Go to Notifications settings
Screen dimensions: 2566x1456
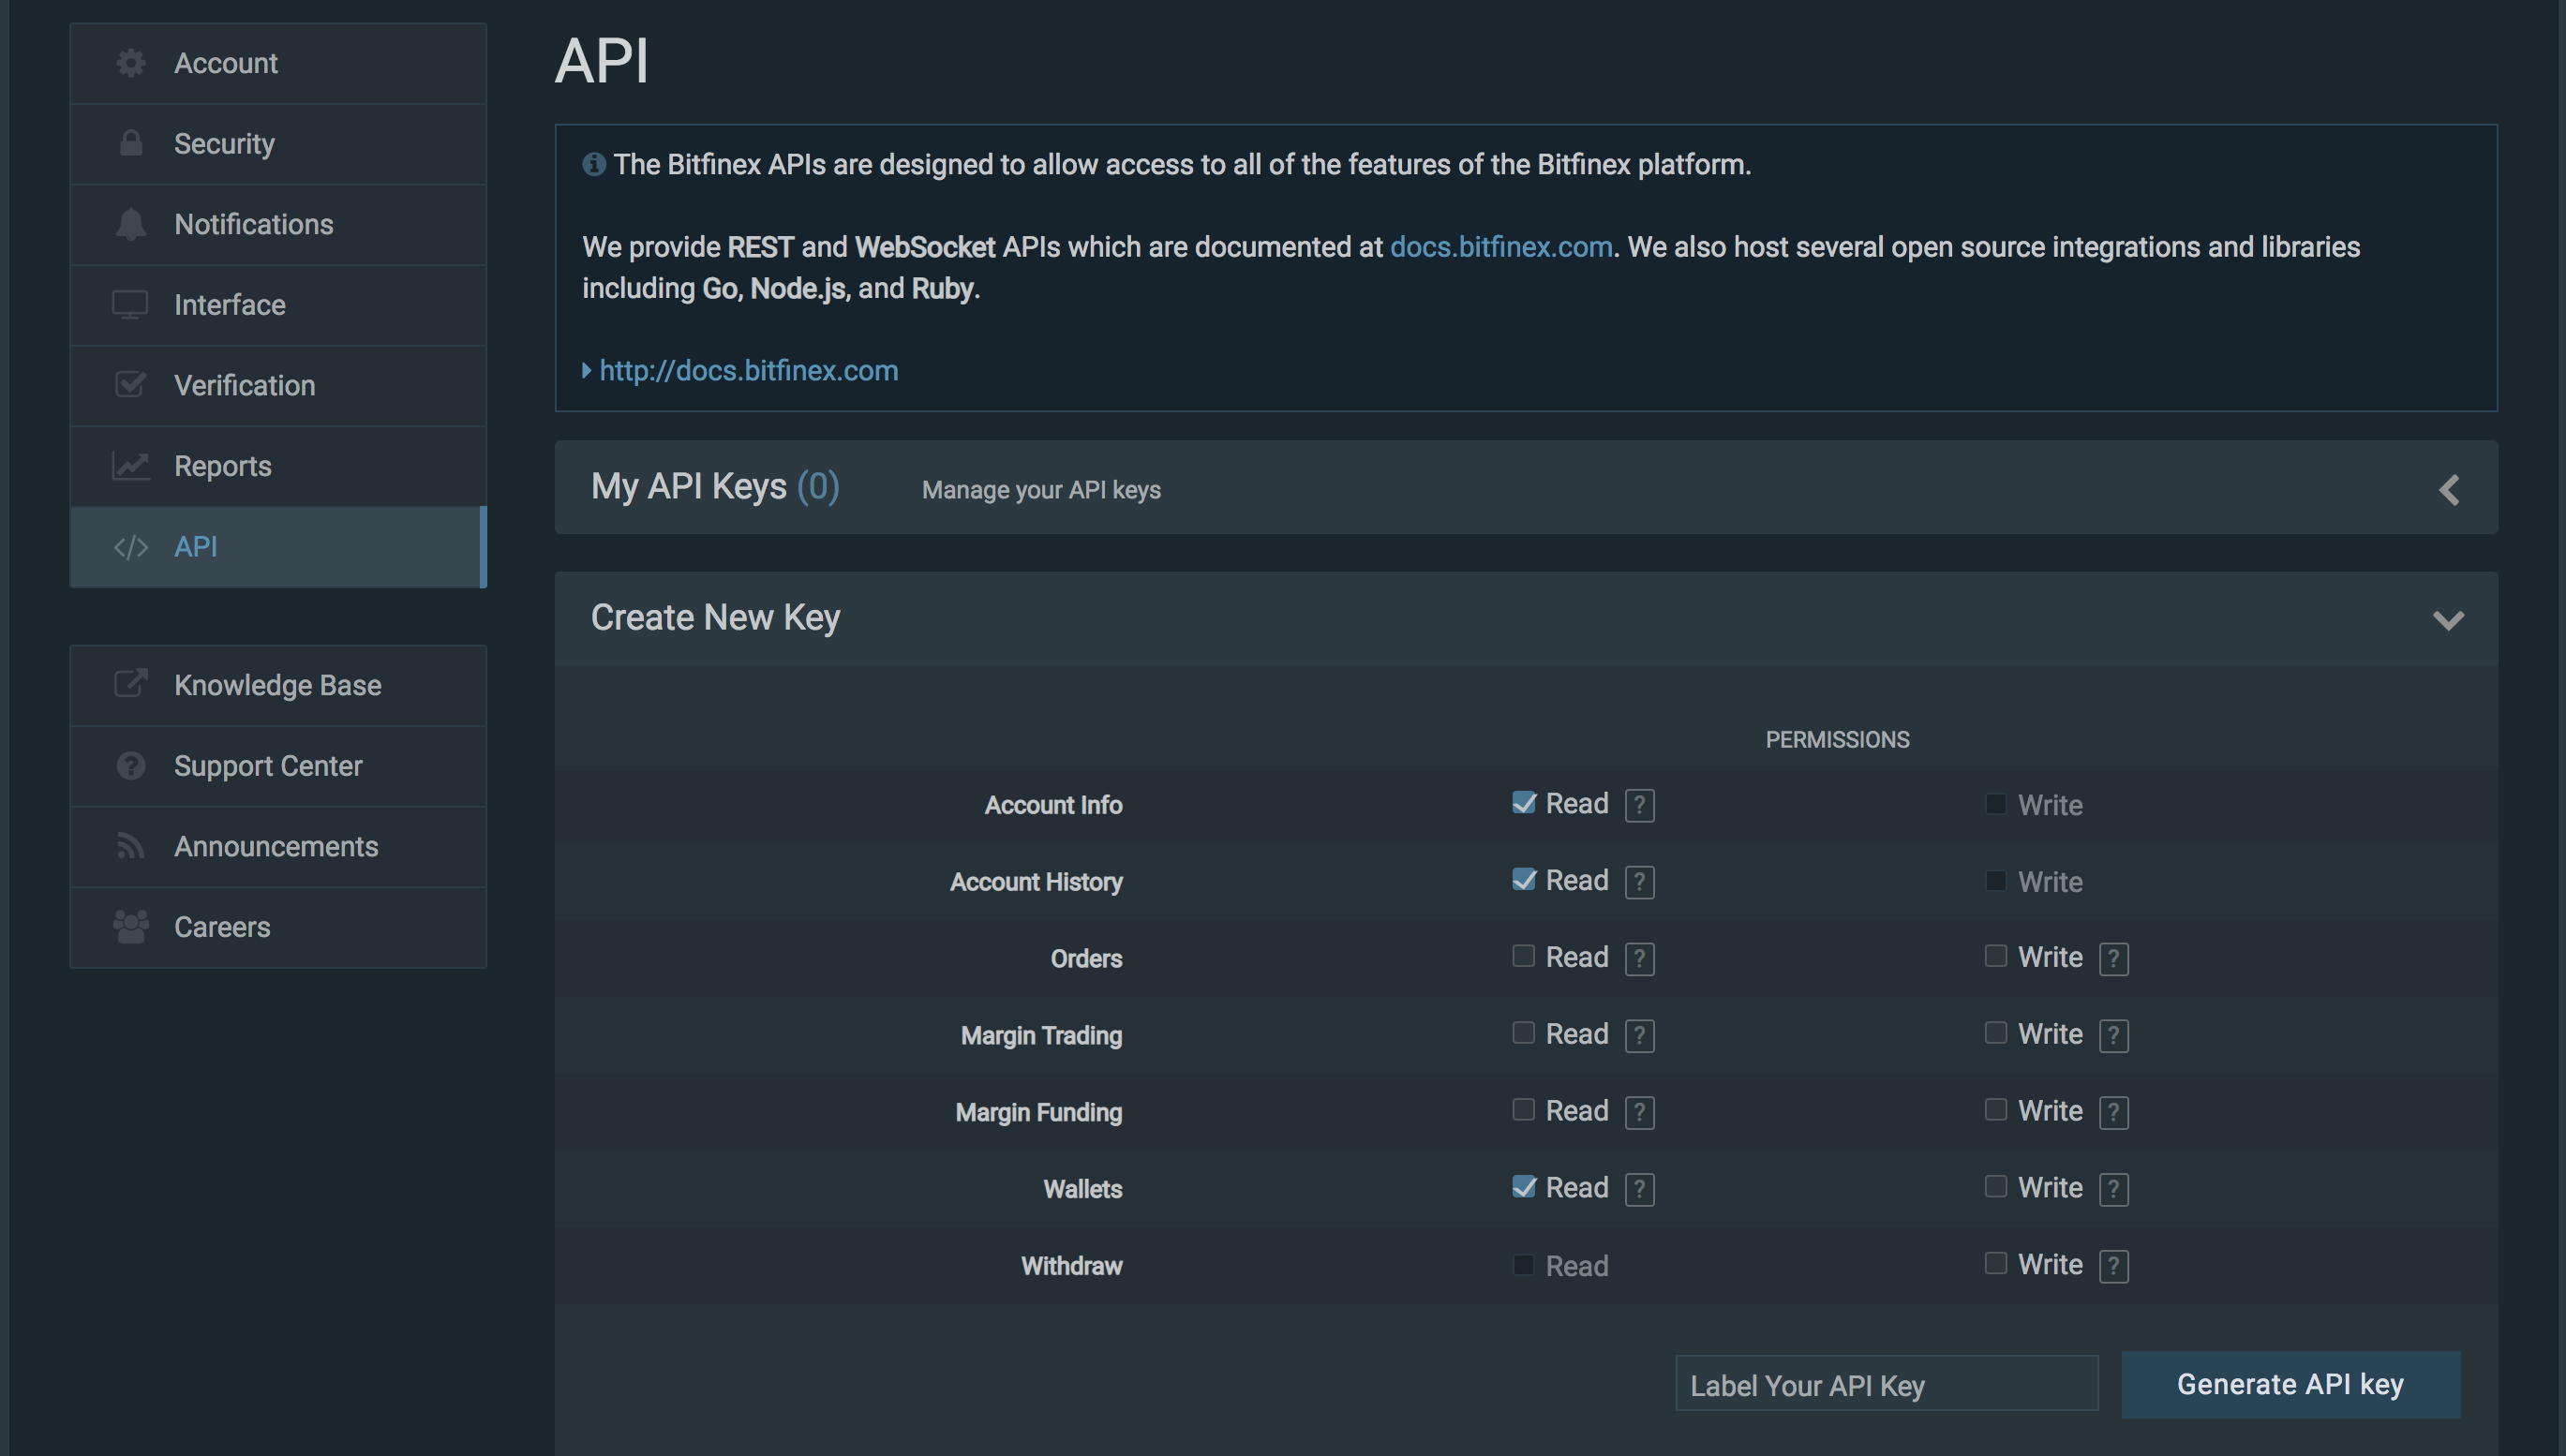coord(278,225)
